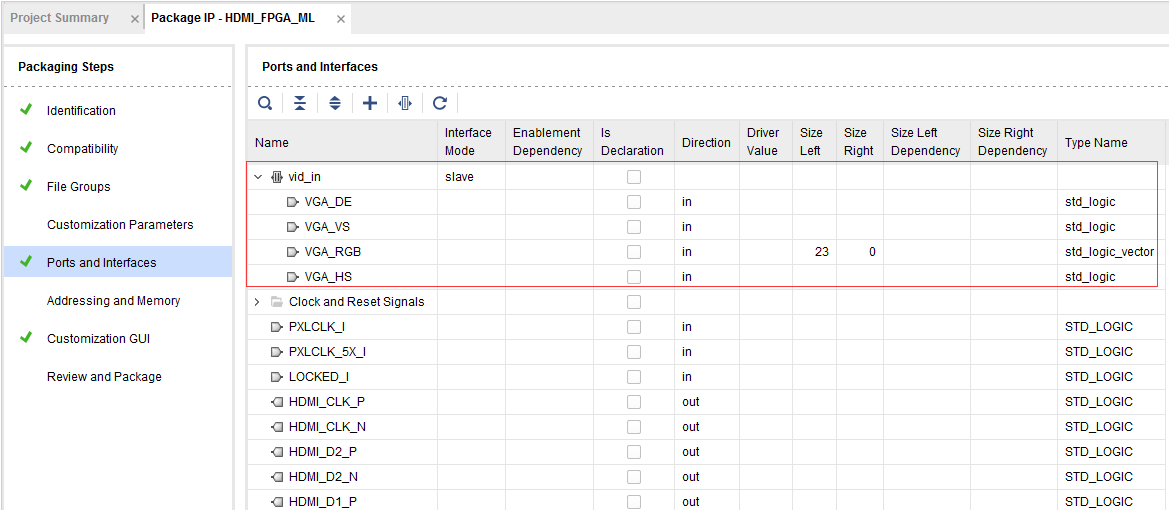Click VGA_RGB input port icon
1169x510 pixels.
coord(293,252)
